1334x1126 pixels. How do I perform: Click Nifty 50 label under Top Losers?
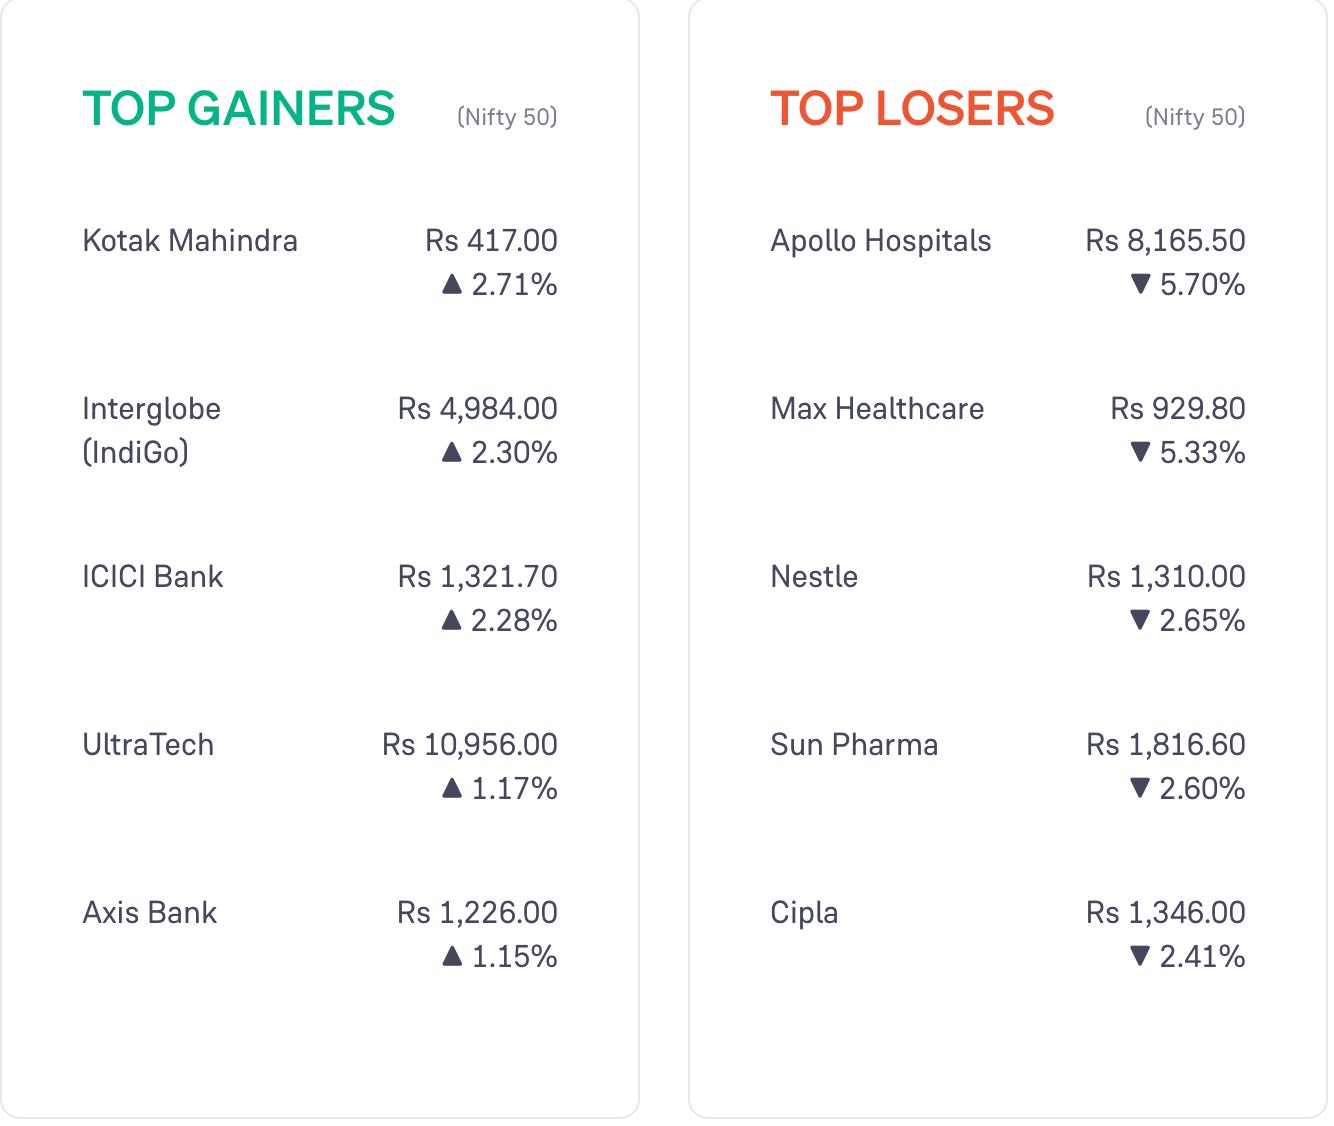(1195, 117)
